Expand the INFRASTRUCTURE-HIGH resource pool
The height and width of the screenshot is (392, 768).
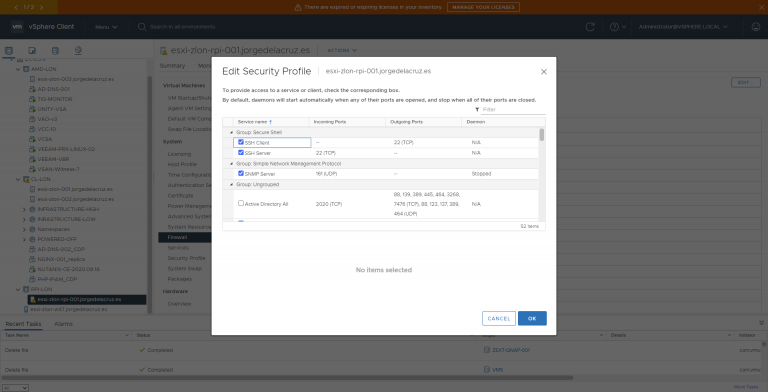tap(24, 209)
